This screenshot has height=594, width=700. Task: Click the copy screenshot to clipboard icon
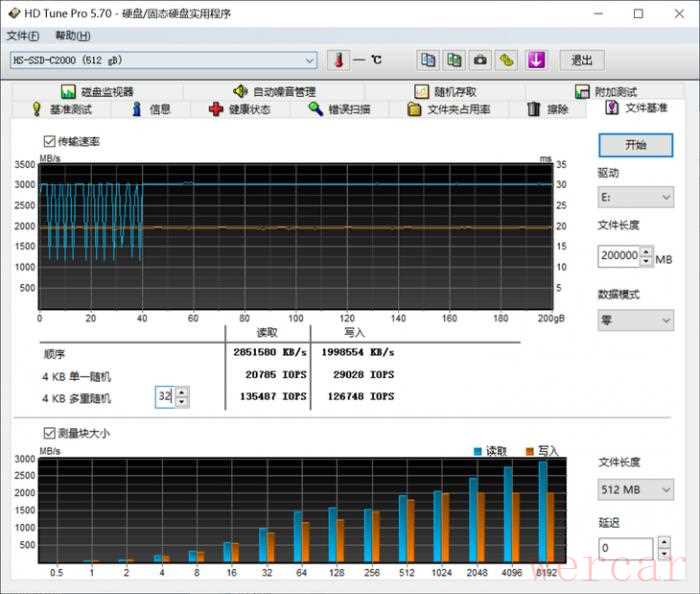point(454,59)
